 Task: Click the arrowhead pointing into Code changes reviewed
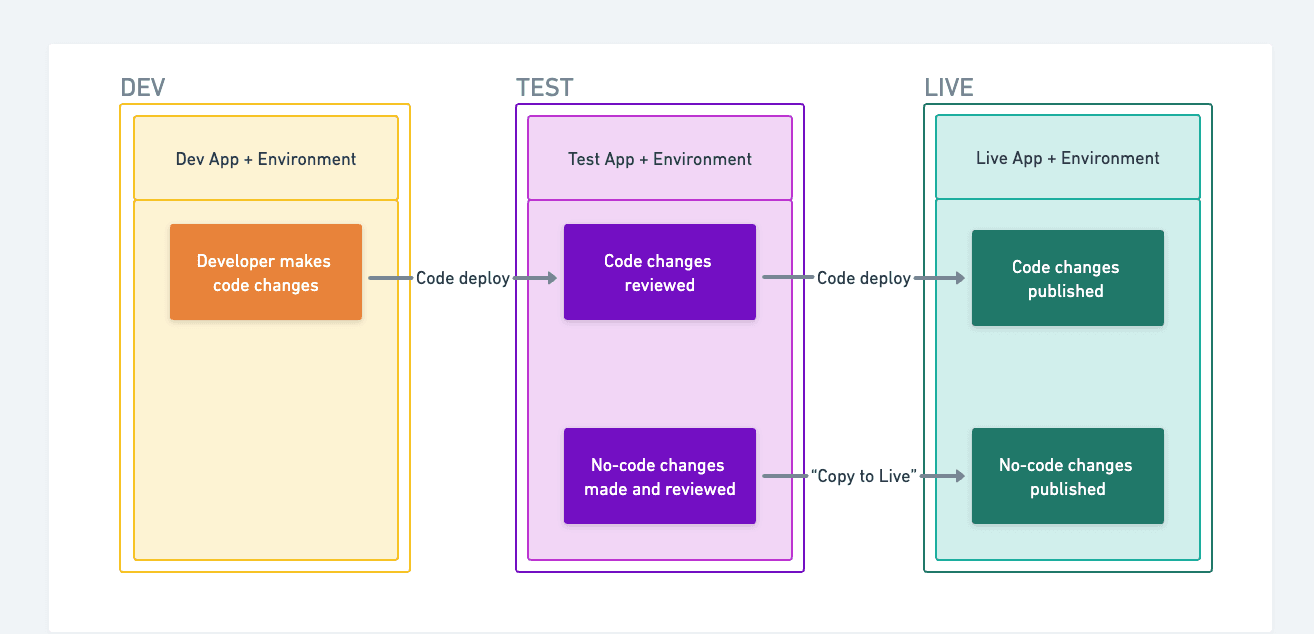[x=550, y=278]
